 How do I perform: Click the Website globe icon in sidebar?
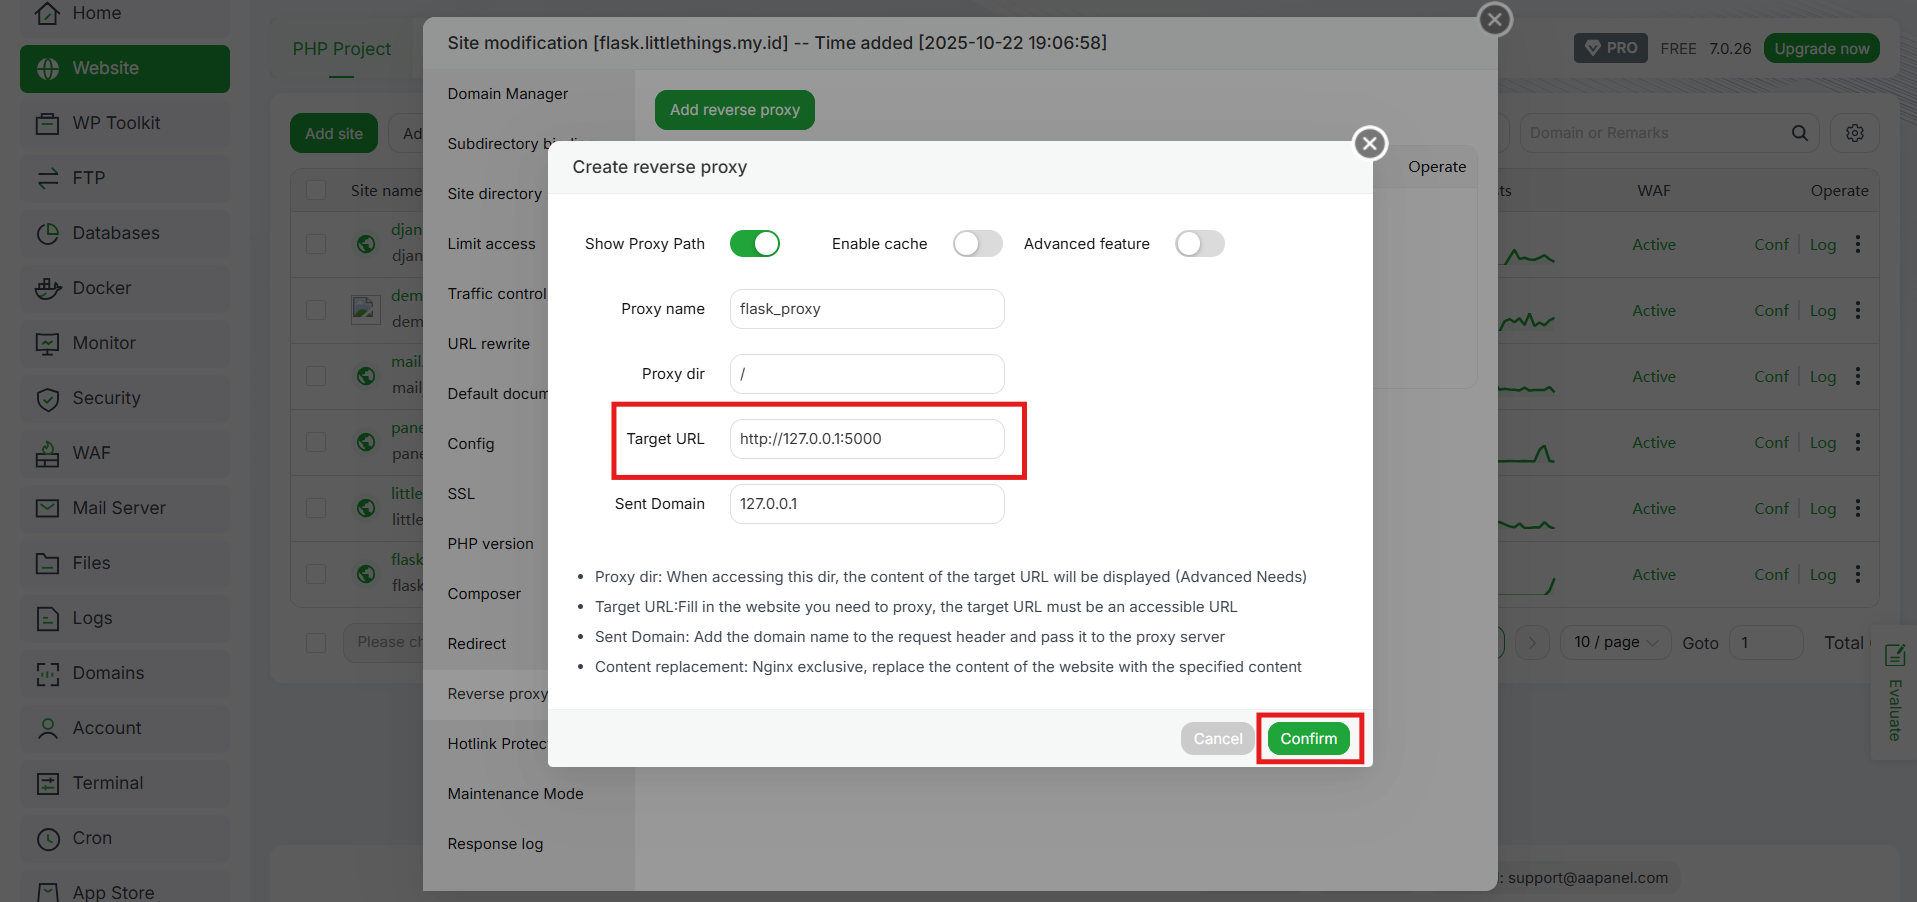click(47, 68)
